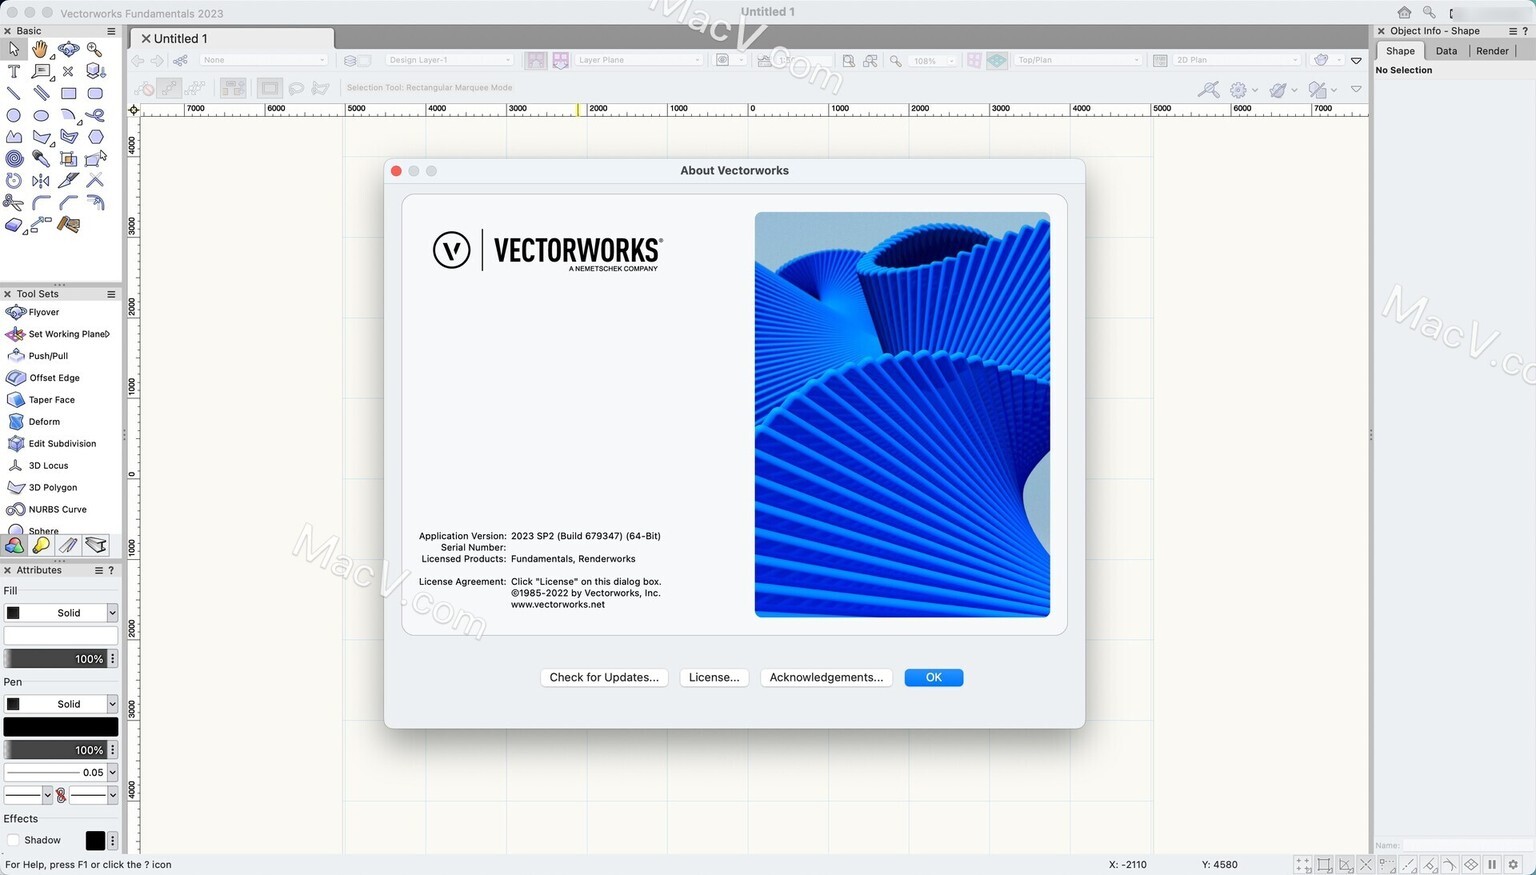Screen dimensions: 1536x875
Task: Open the Tool Sets palette menu
Action: 111,294
